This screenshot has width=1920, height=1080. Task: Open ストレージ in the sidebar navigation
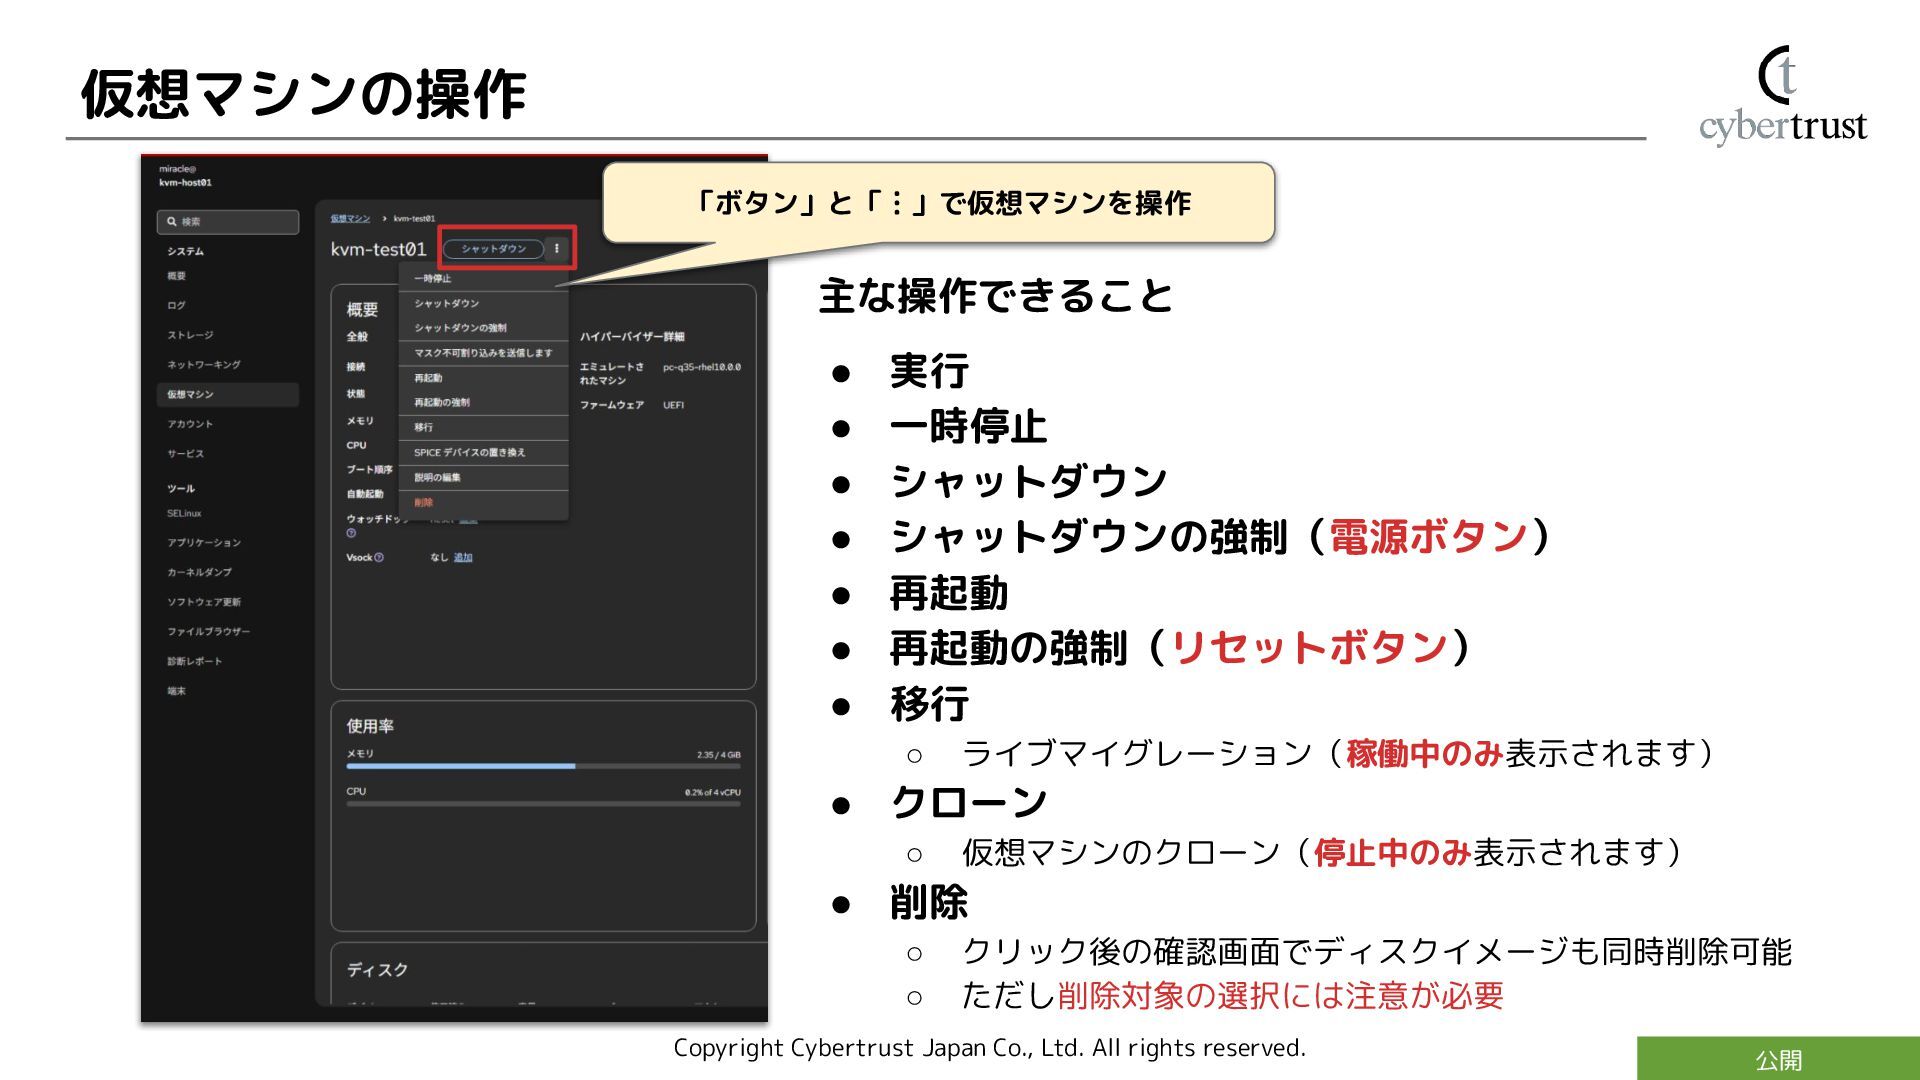coord(190,335)
